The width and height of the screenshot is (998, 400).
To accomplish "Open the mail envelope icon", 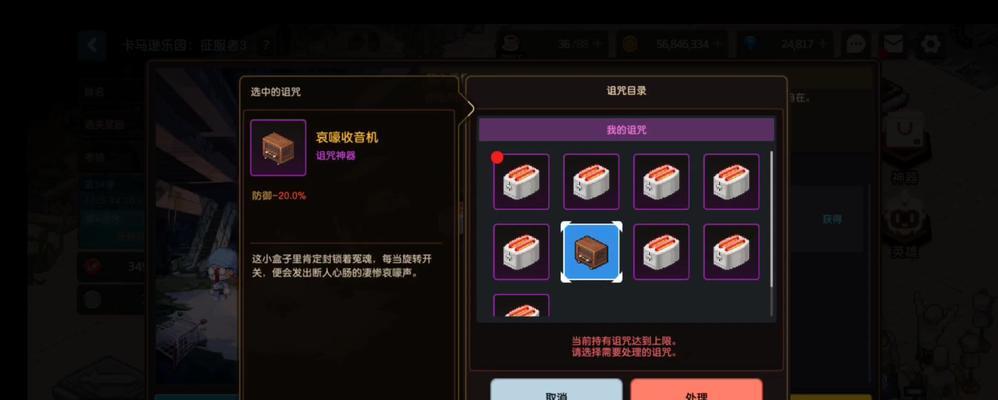I will click(x=894, y=44).
